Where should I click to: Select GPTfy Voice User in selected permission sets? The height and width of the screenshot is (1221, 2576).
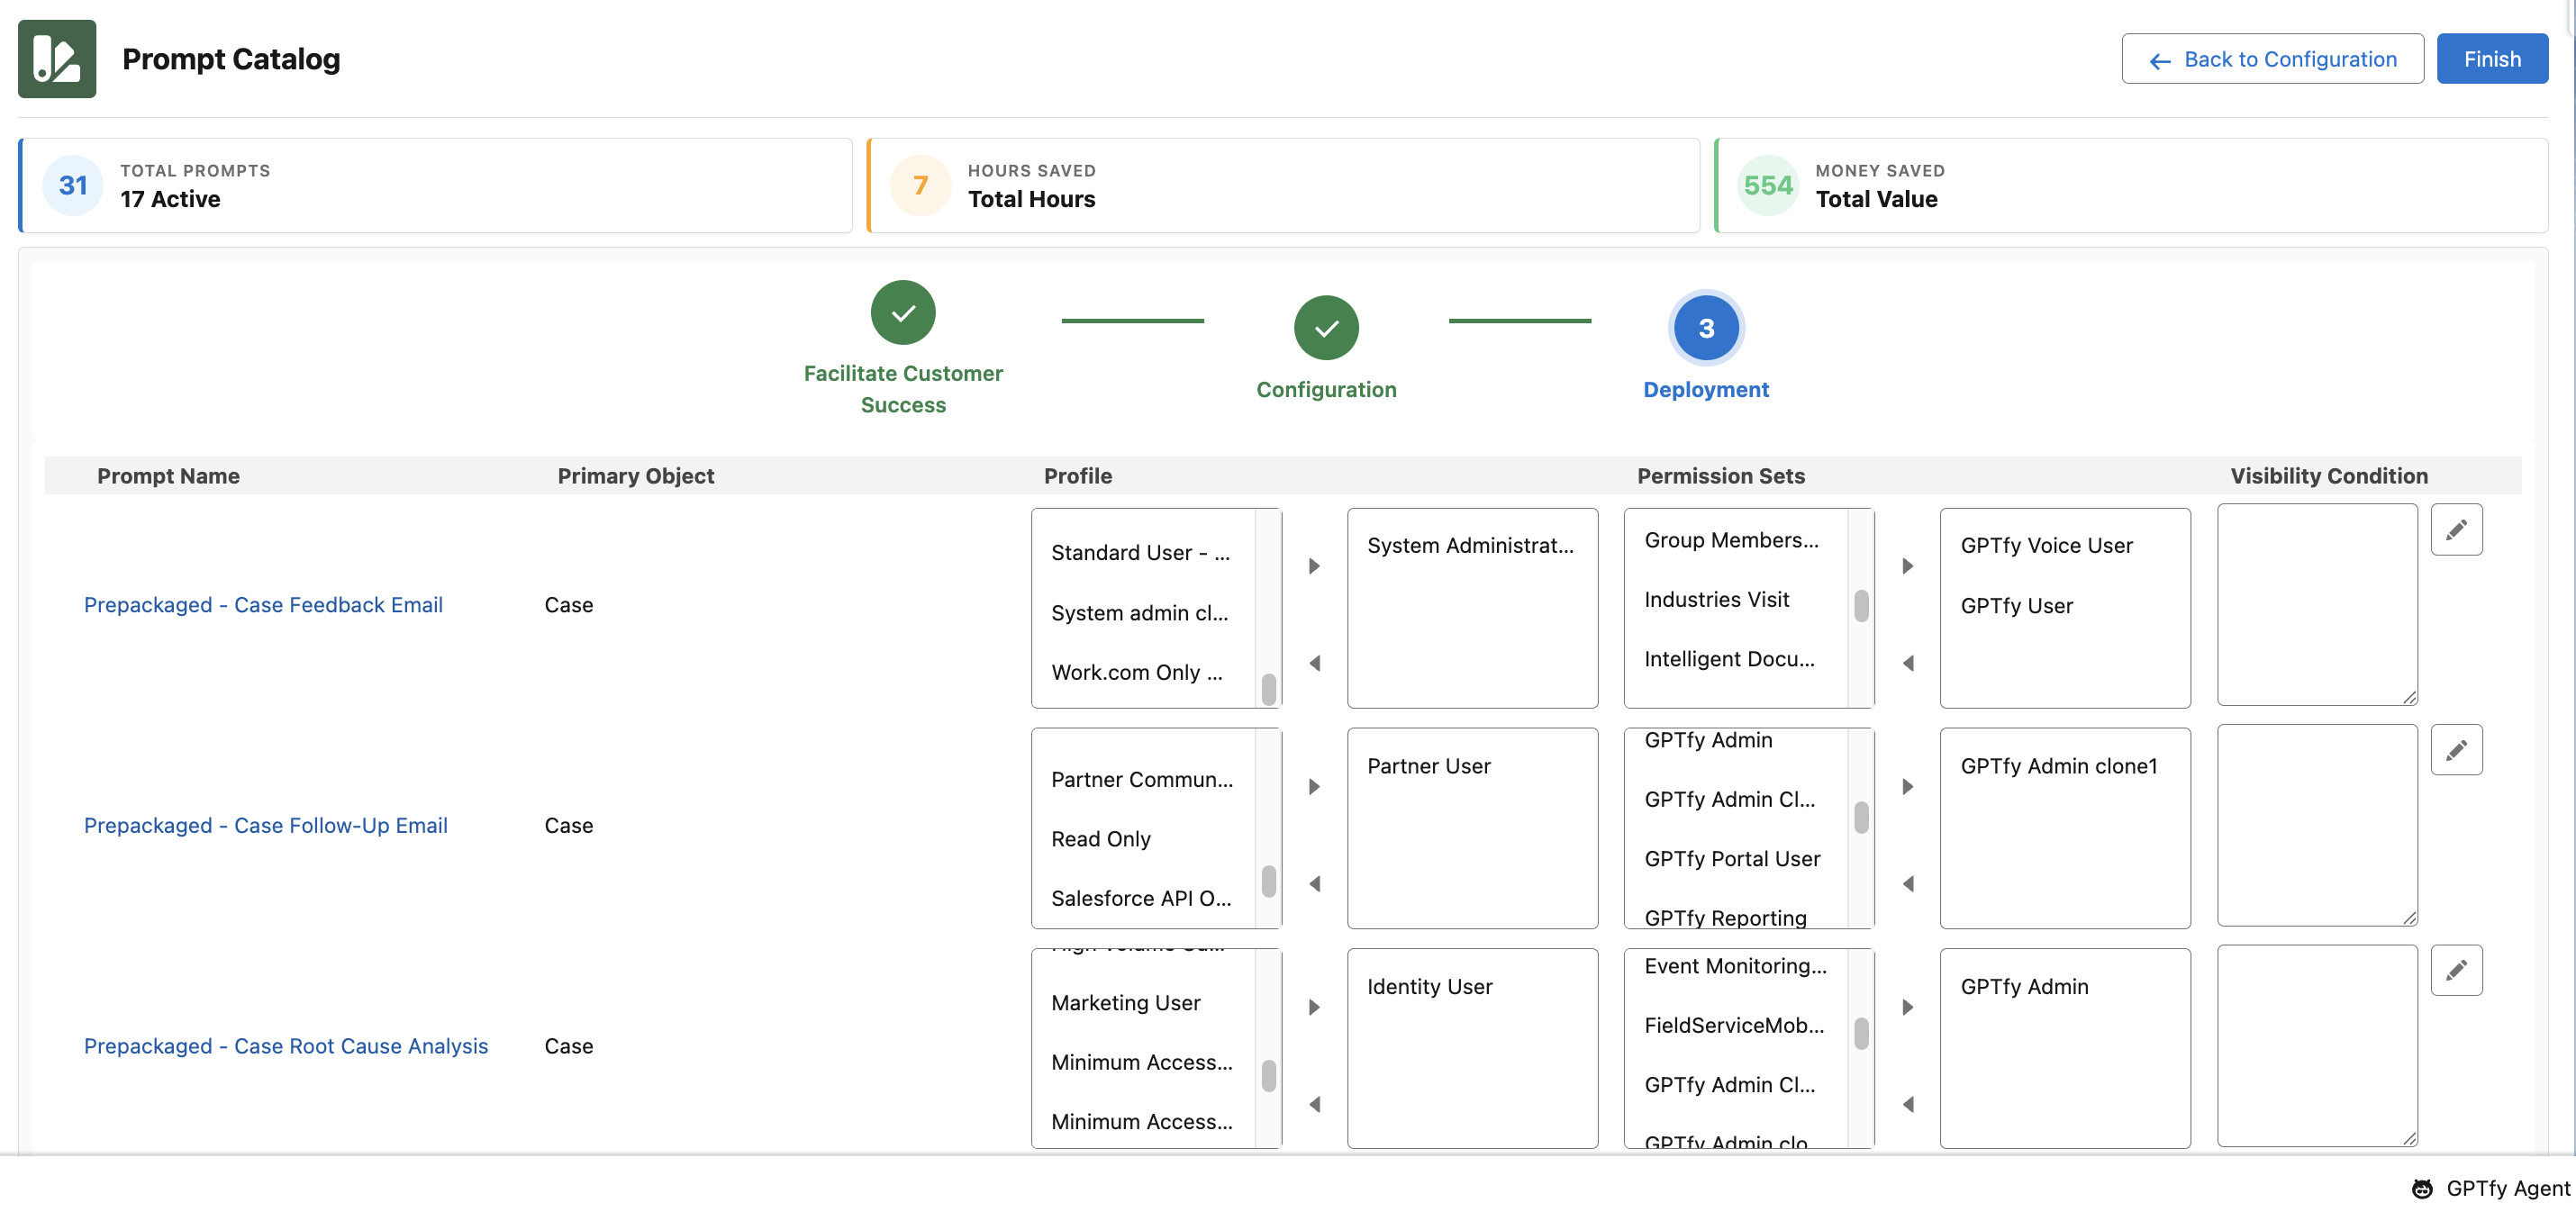(x=2046, y=546)
